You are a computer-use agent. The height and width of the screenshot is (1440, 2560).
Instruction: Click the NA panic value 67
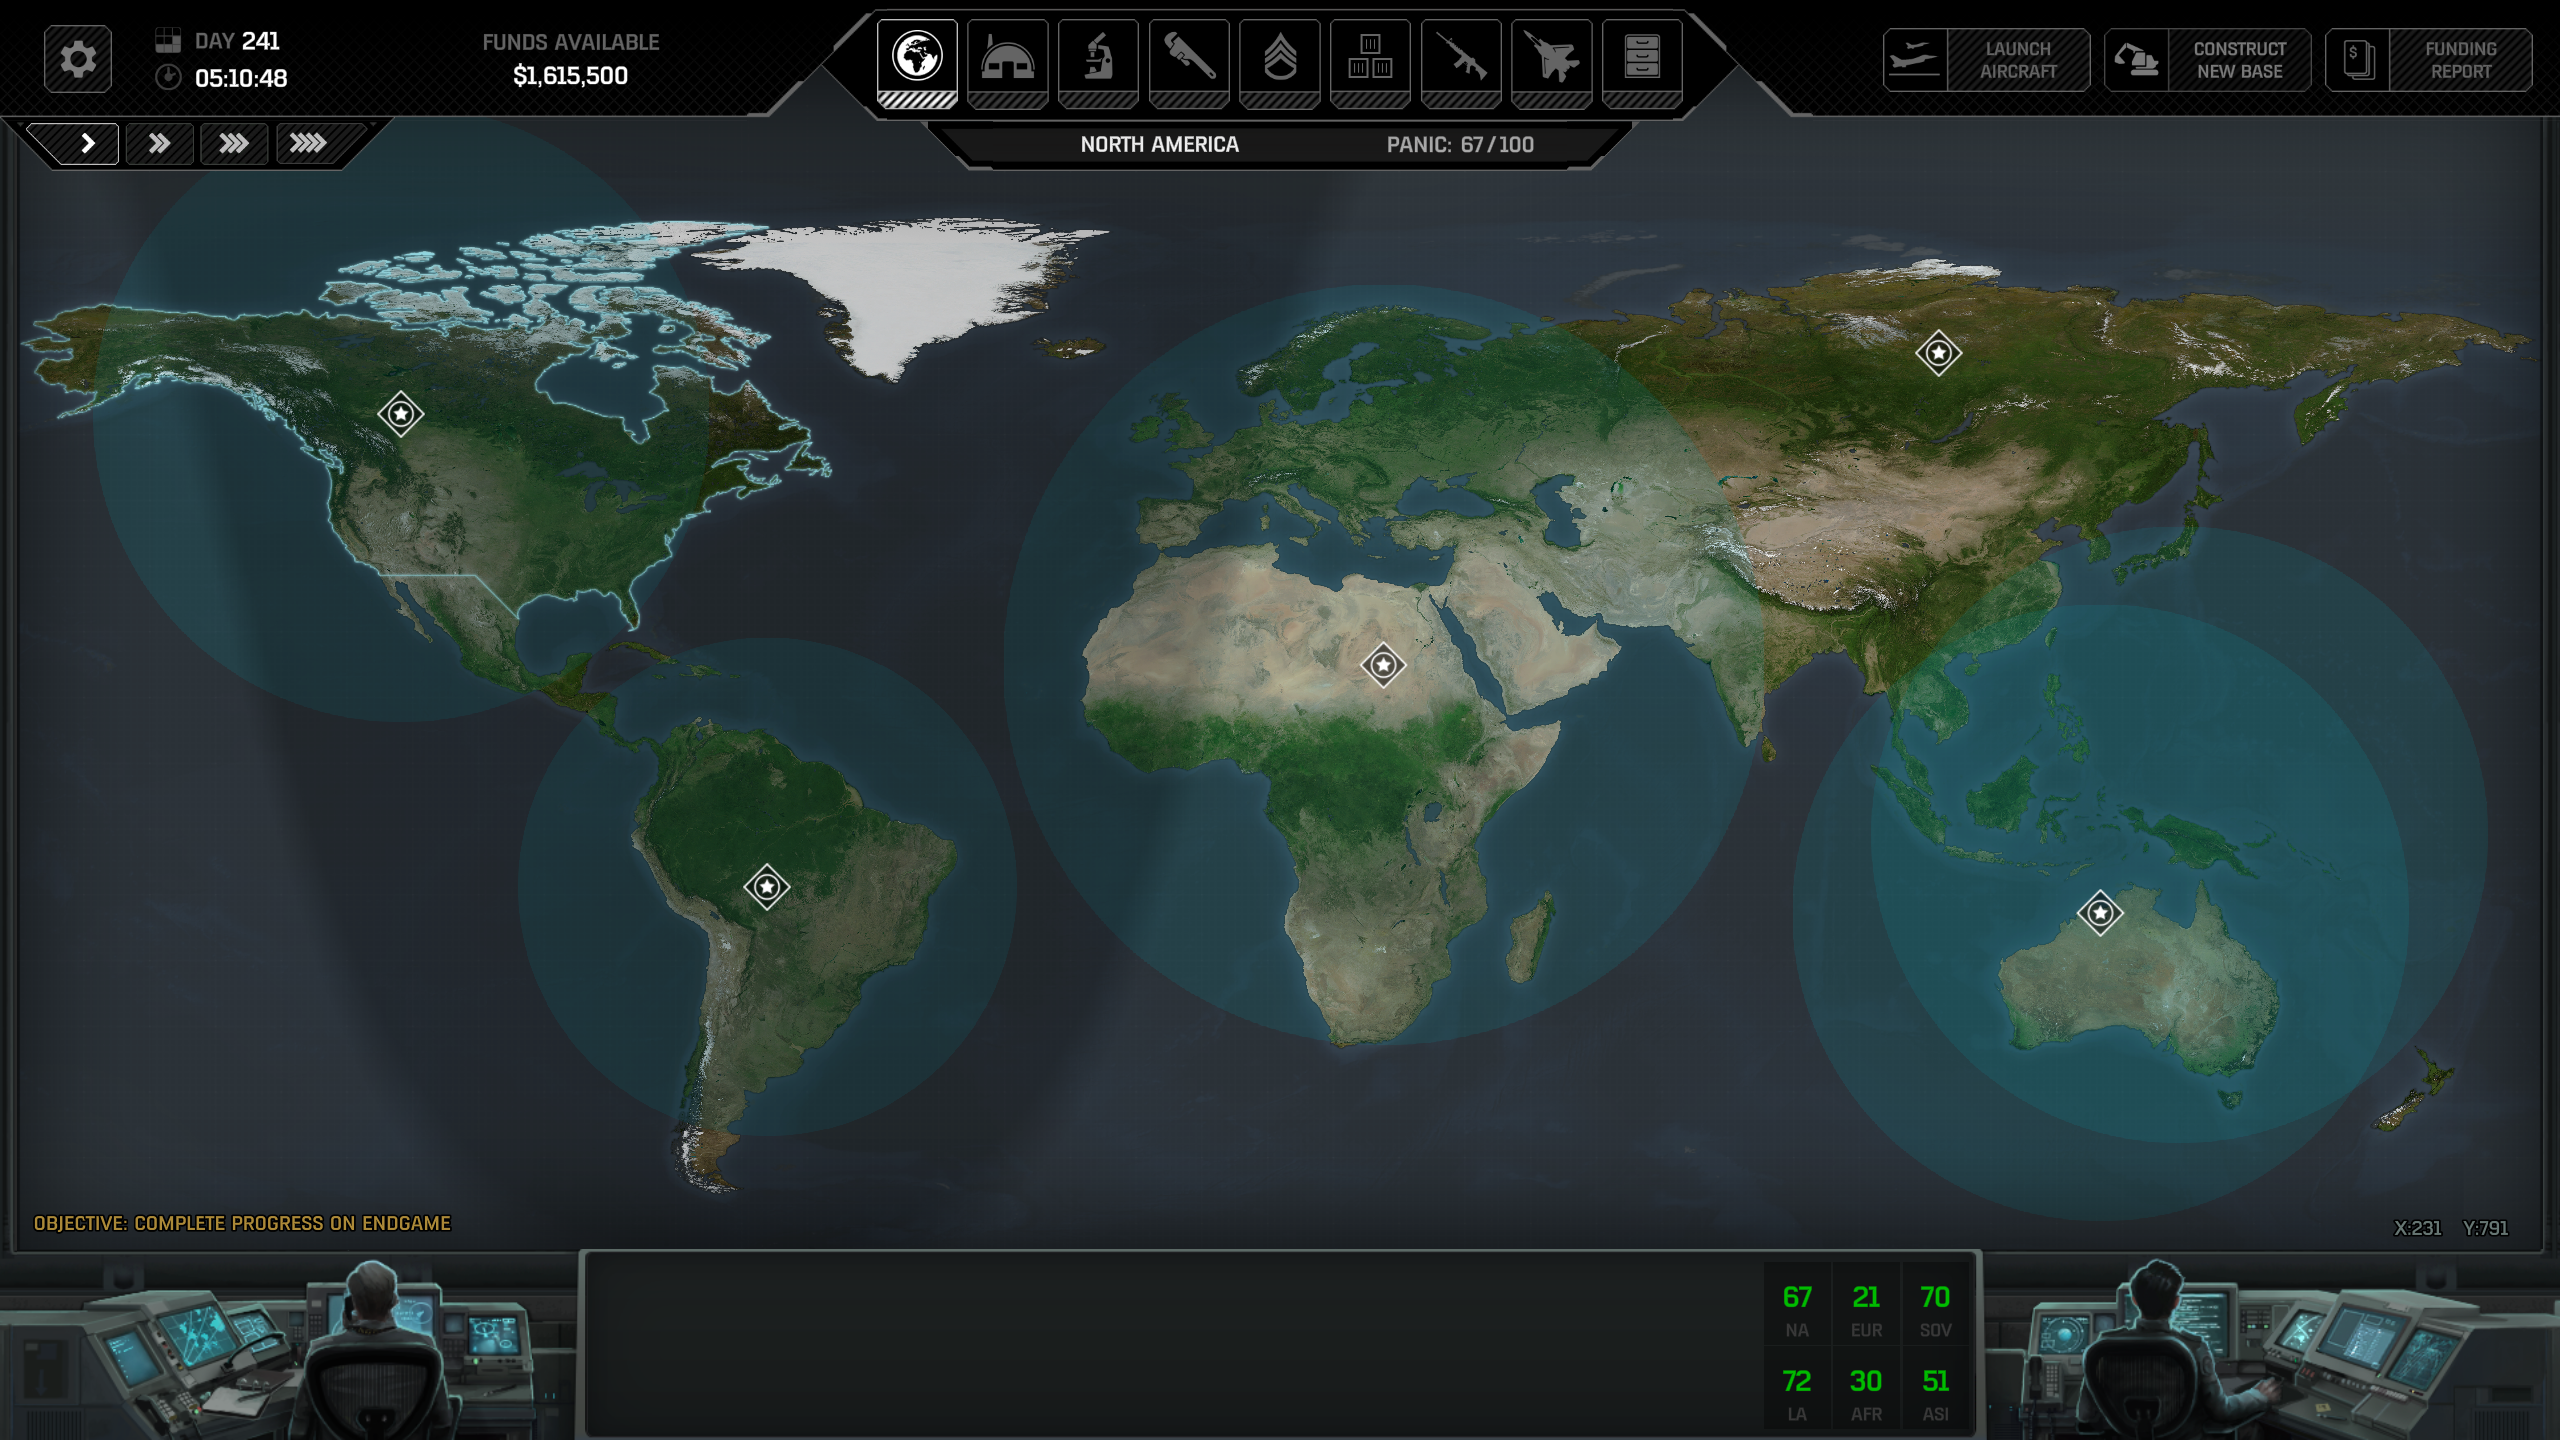tap(1797, 1297)
